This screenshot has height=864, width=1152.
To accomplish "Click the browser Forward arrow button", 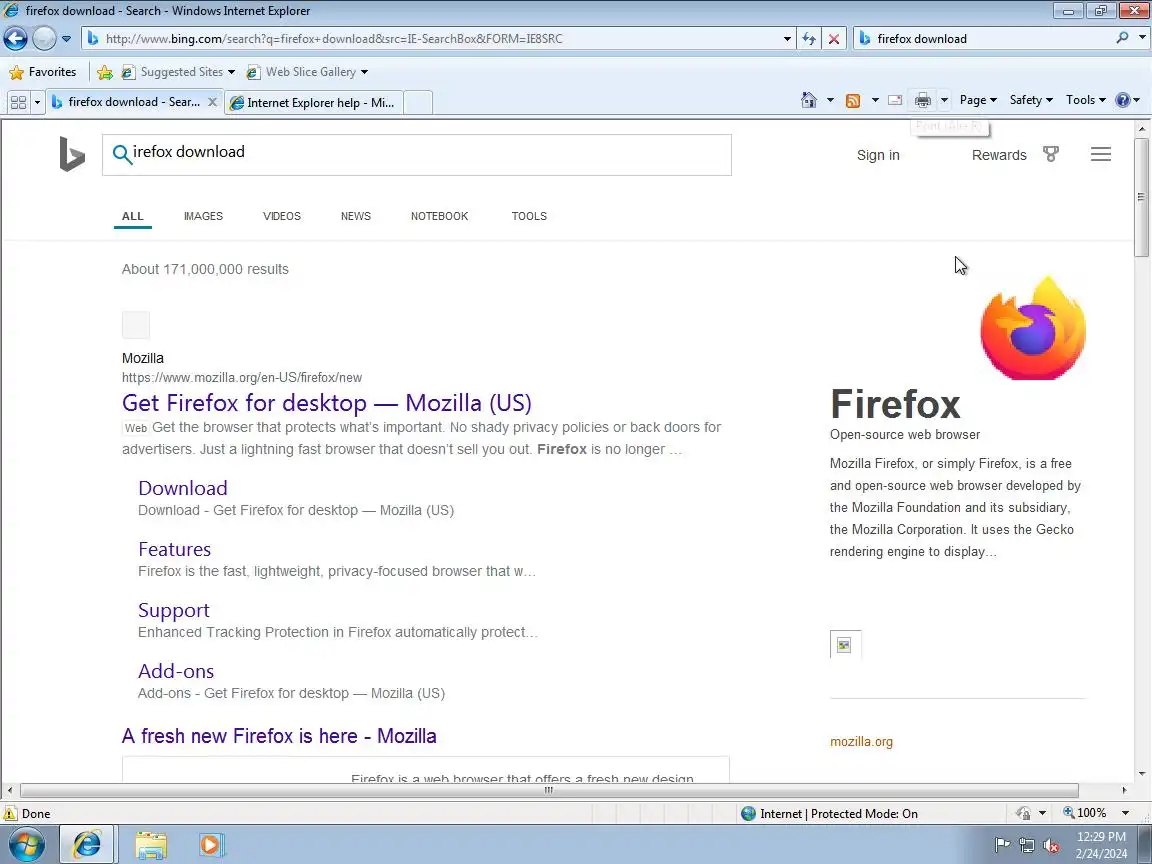I will pyautogui.click(x=44, y=38).
